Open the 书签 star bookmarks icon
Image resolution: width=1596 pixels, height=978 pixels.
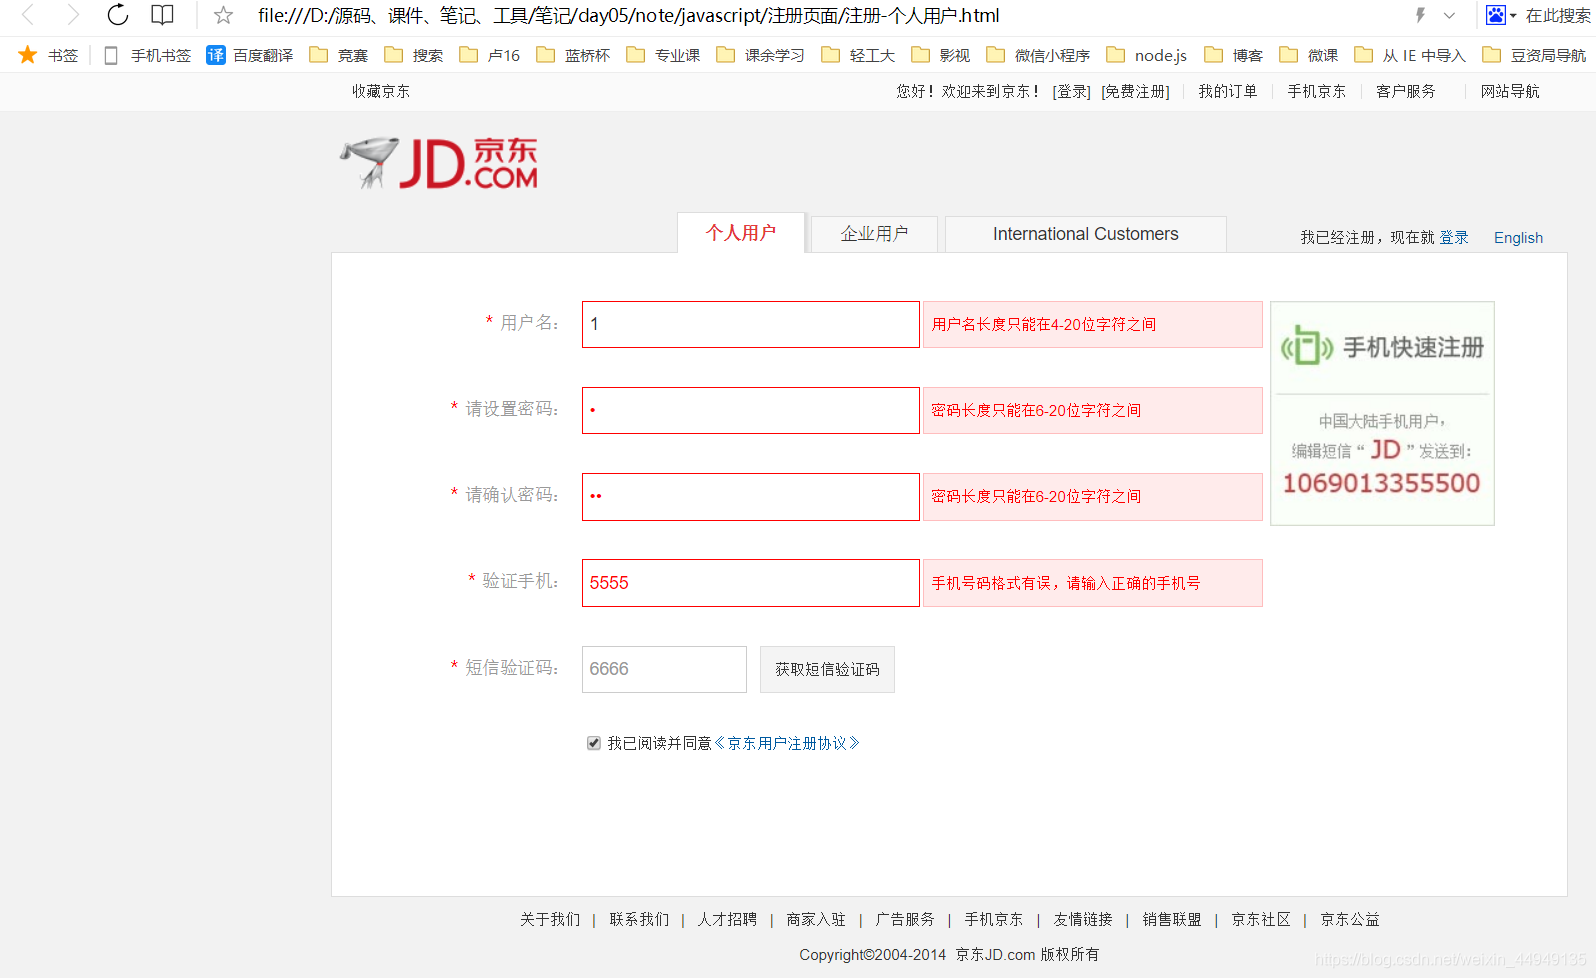tap(27, 55)
